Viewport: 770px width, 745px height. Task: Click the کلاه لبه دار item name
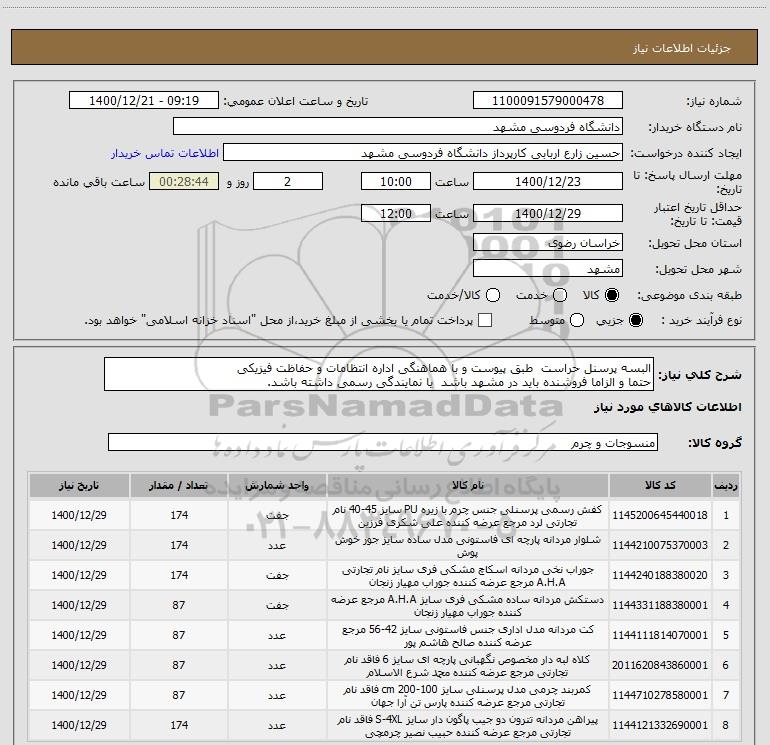[x=468, y=665]
